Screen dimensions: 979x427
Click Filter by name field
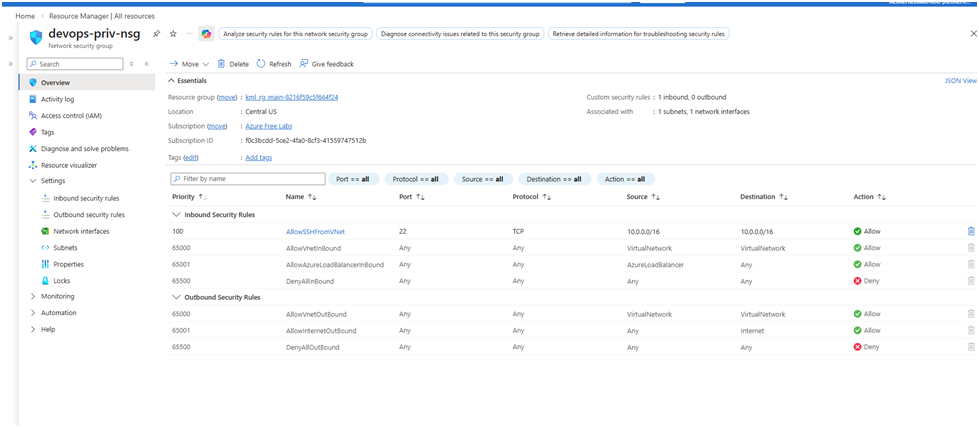tap(248, 179)
